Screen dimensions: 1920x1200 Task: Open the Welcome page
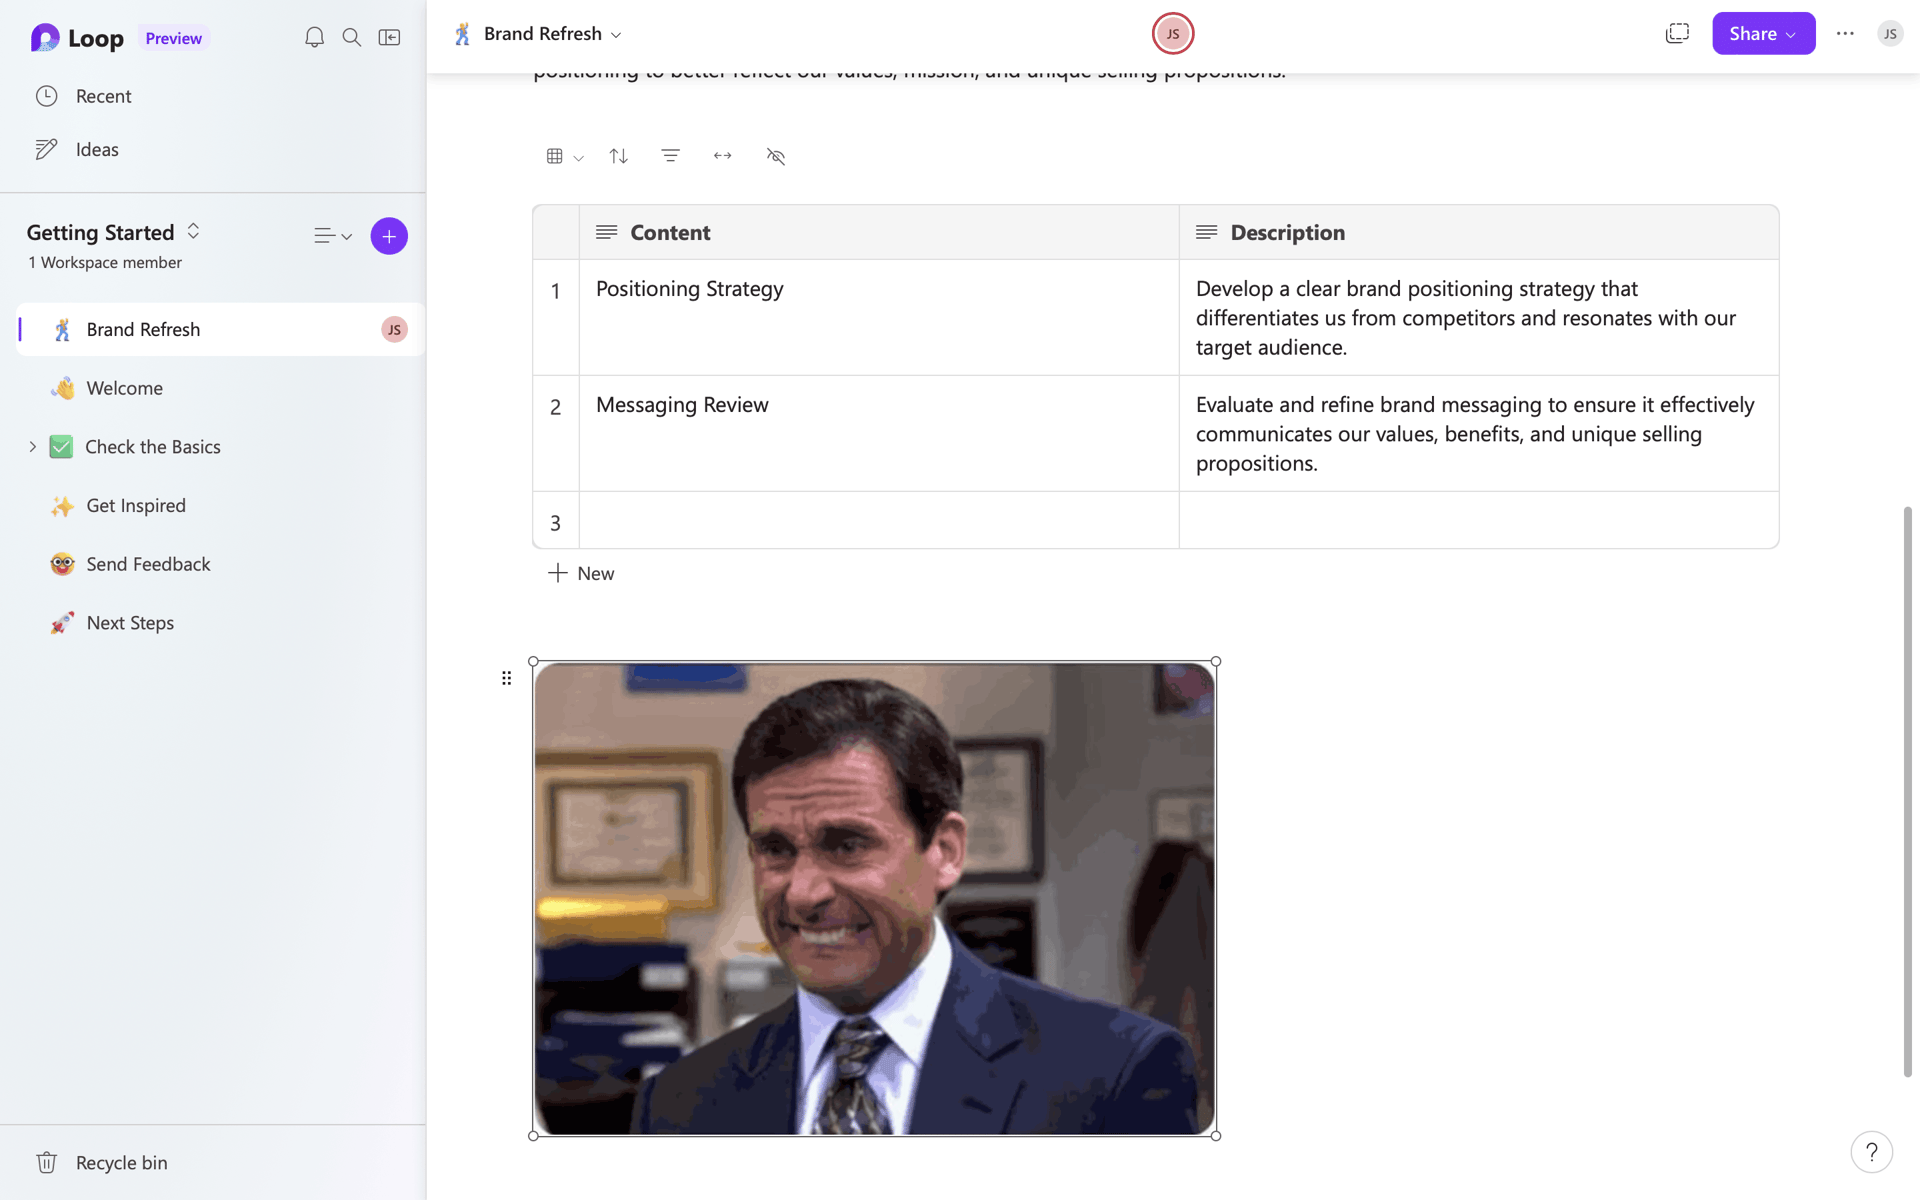coord(124,388)
